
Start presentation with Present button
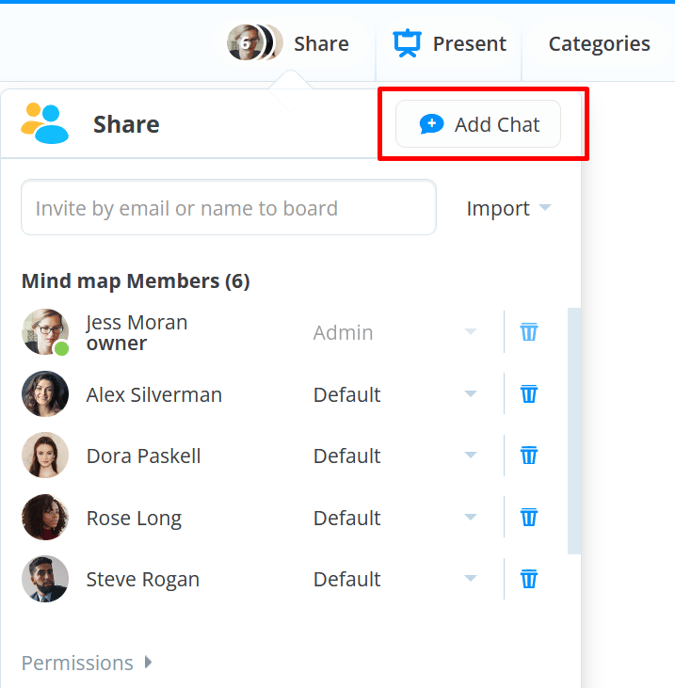pos(468,44)
